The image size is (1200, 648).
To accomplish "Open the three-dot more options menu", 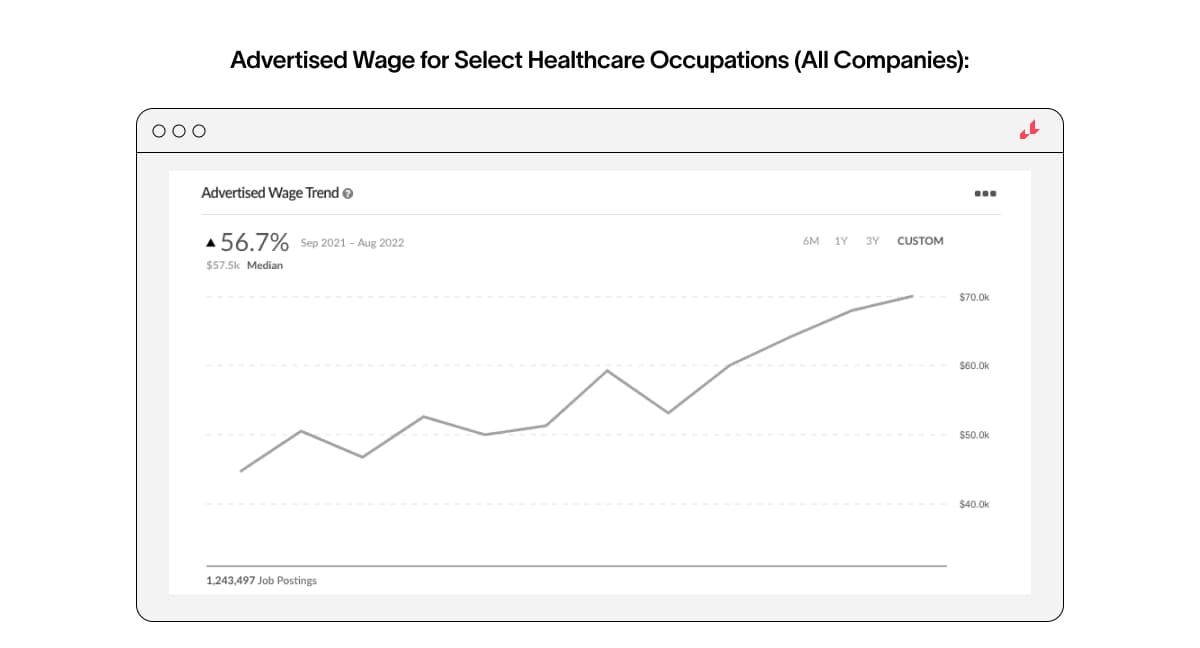I will [x=985, y=193].
